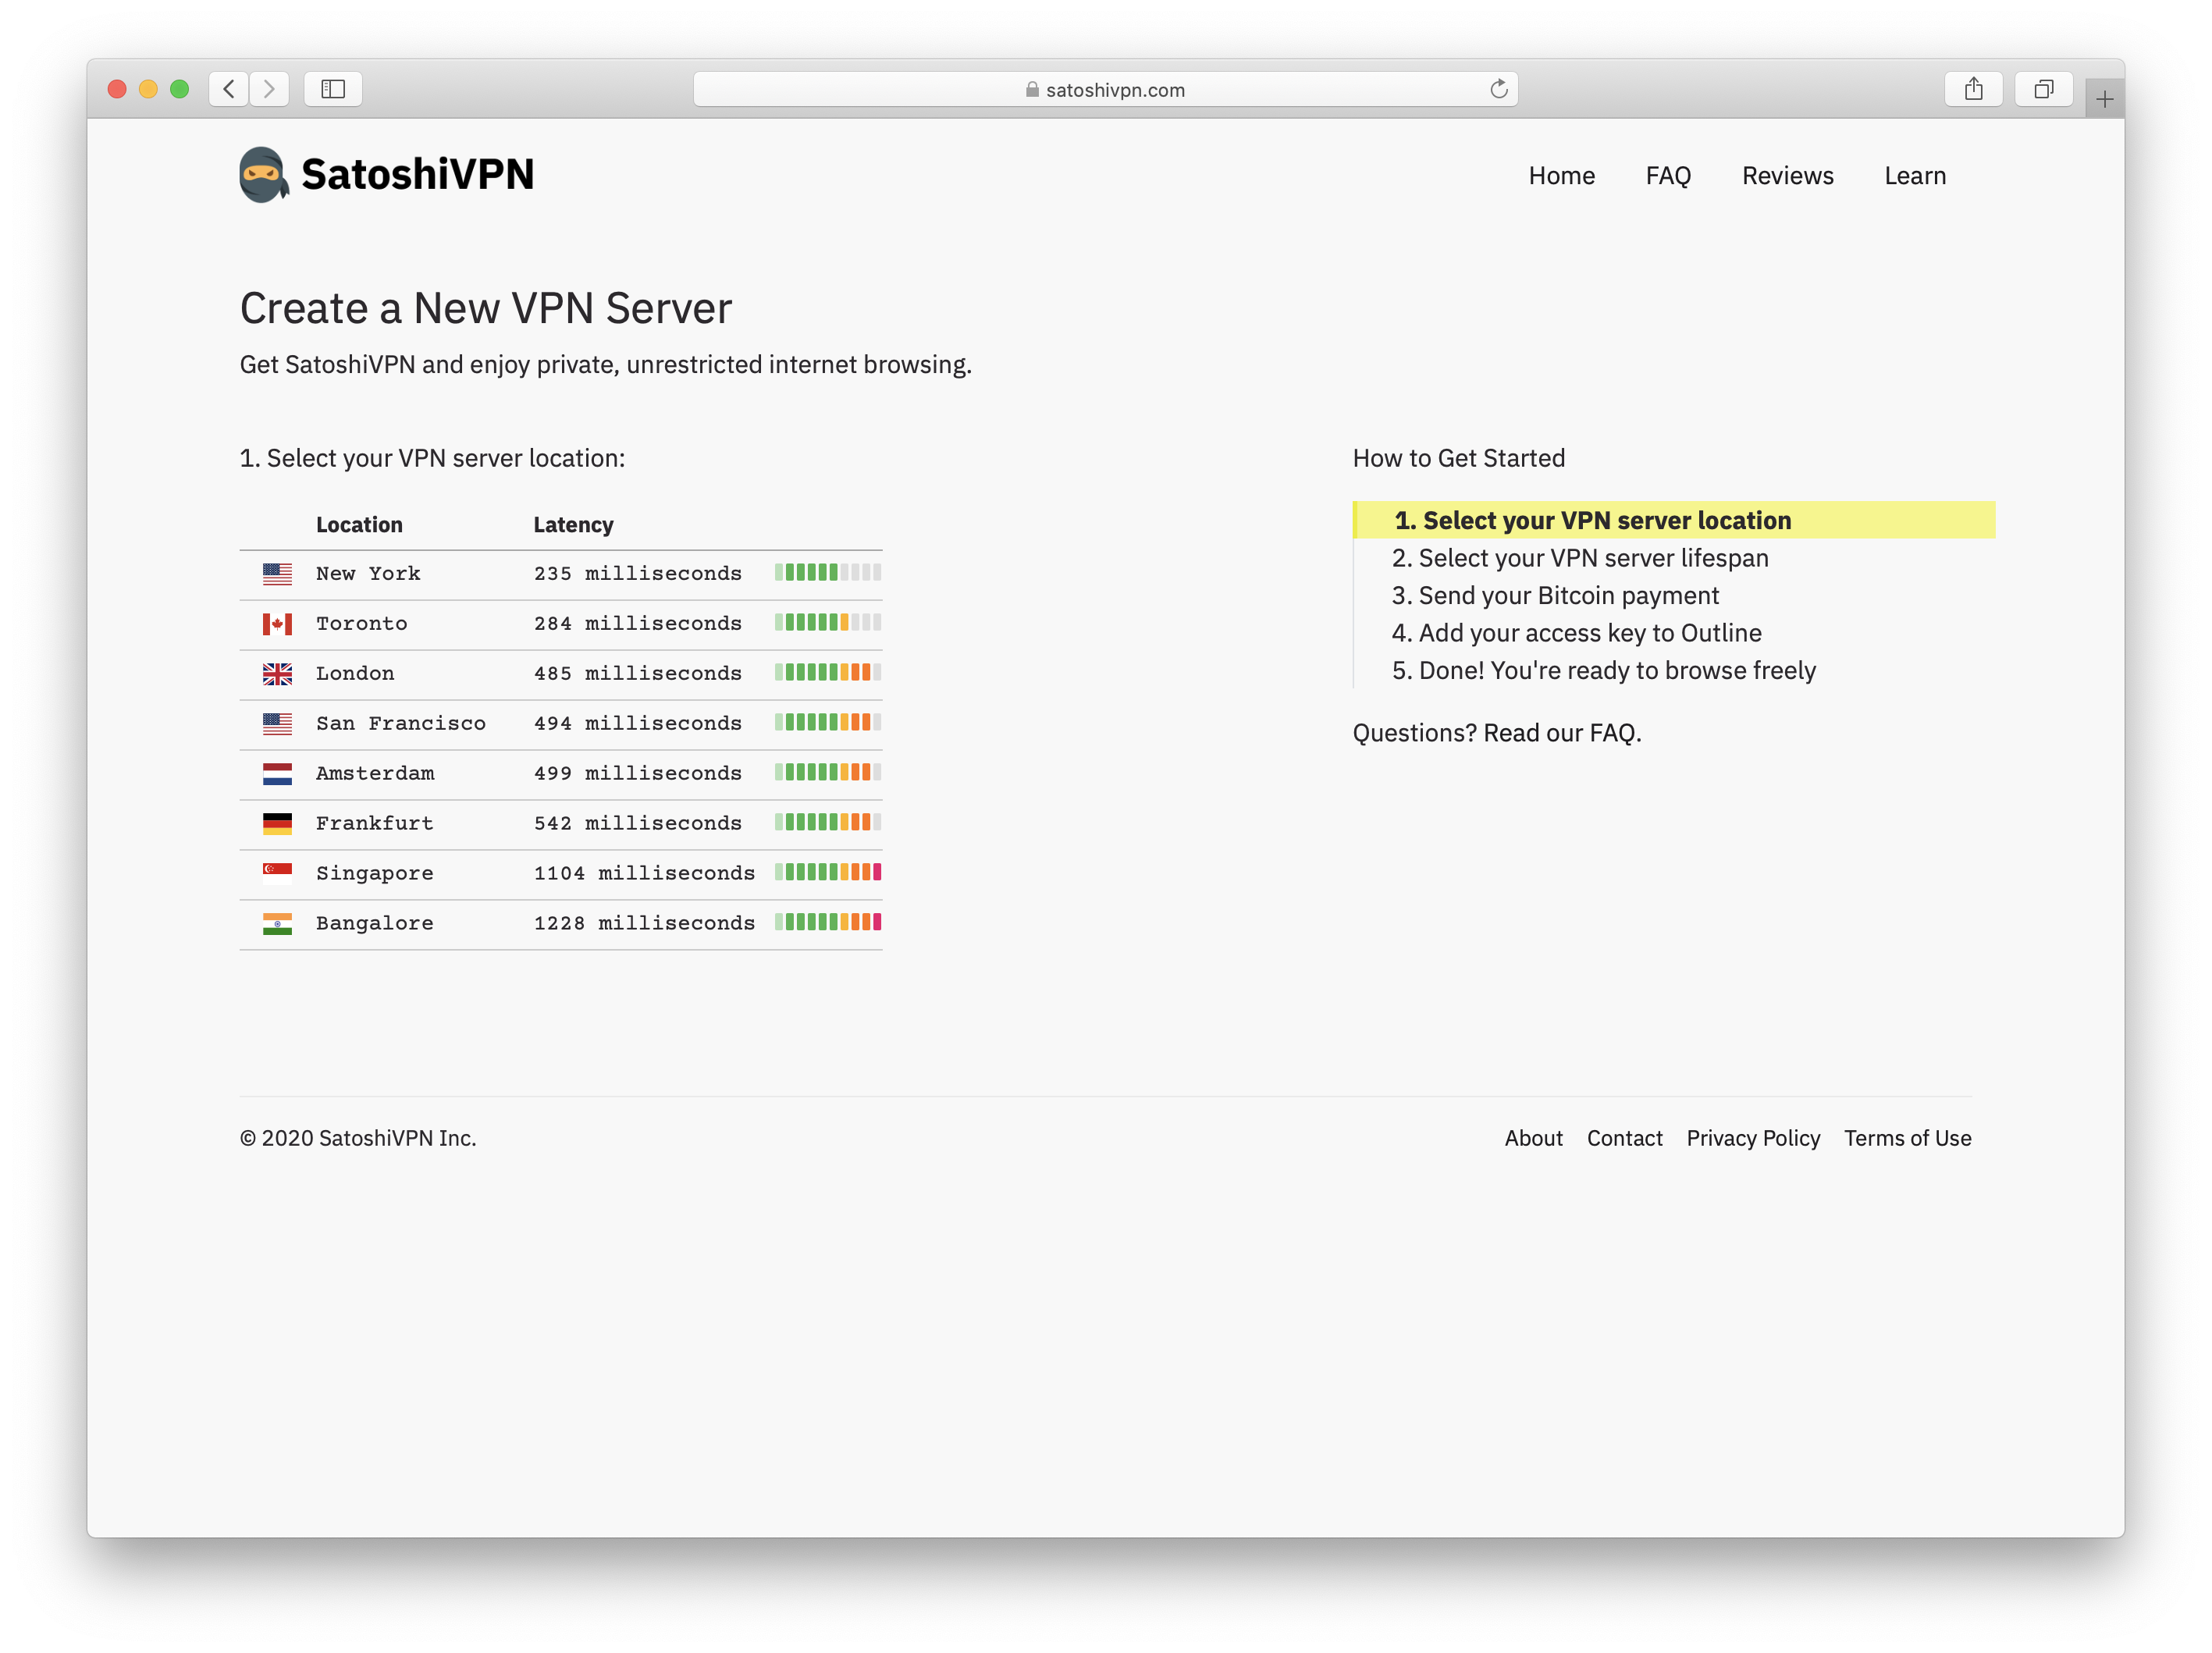Click the SatoshiVPN ninja logo icon

(263, 175)
